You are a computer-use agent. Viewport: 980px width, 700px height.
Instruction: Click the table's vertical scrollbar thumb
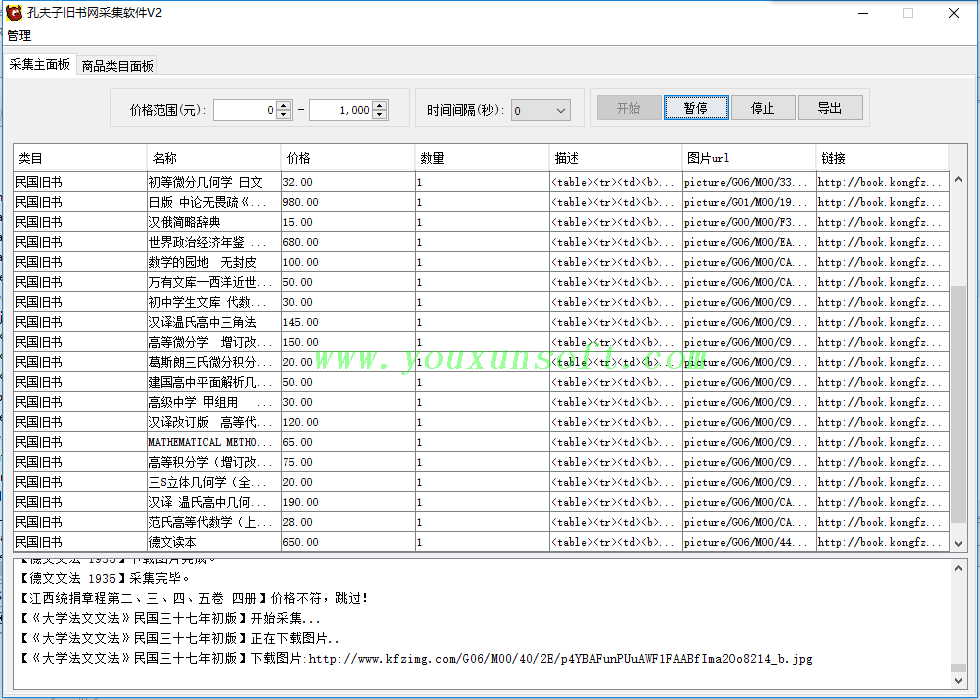[958, 404]
